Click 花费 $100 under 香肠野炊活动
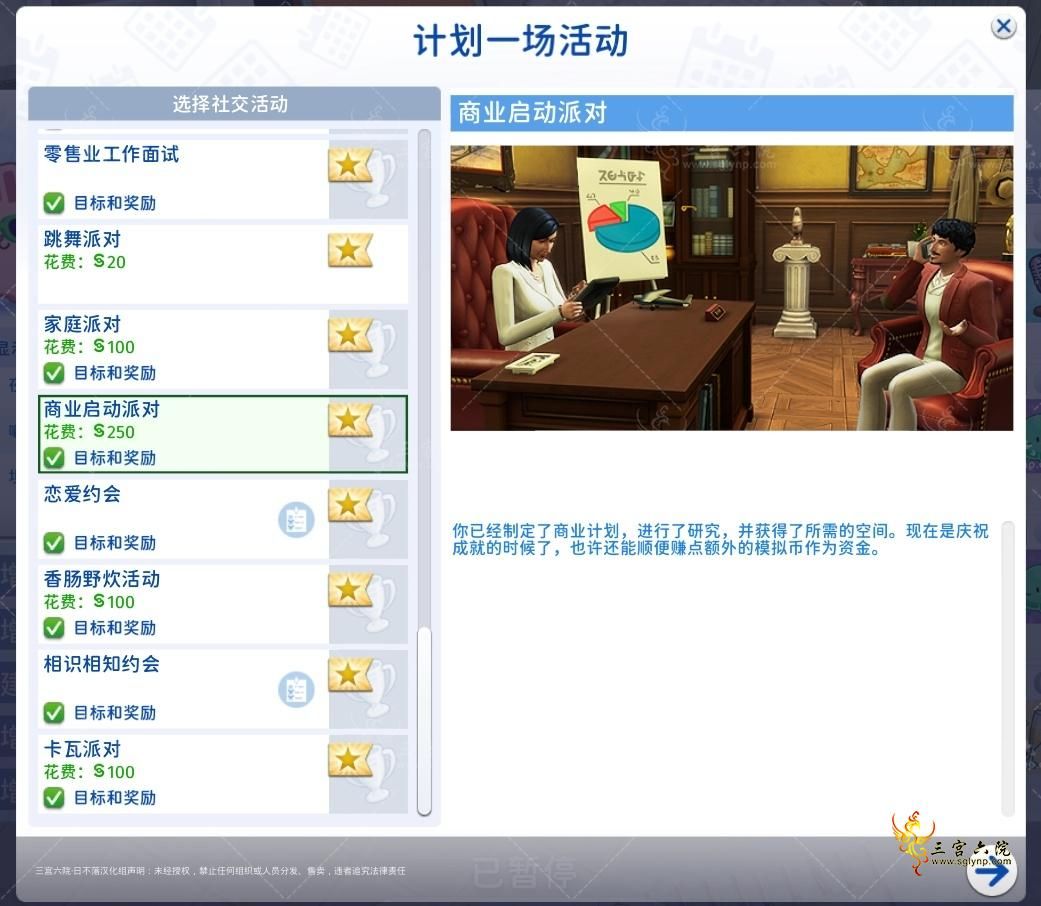The image size is (1041, 906). [x=89, y=602]
